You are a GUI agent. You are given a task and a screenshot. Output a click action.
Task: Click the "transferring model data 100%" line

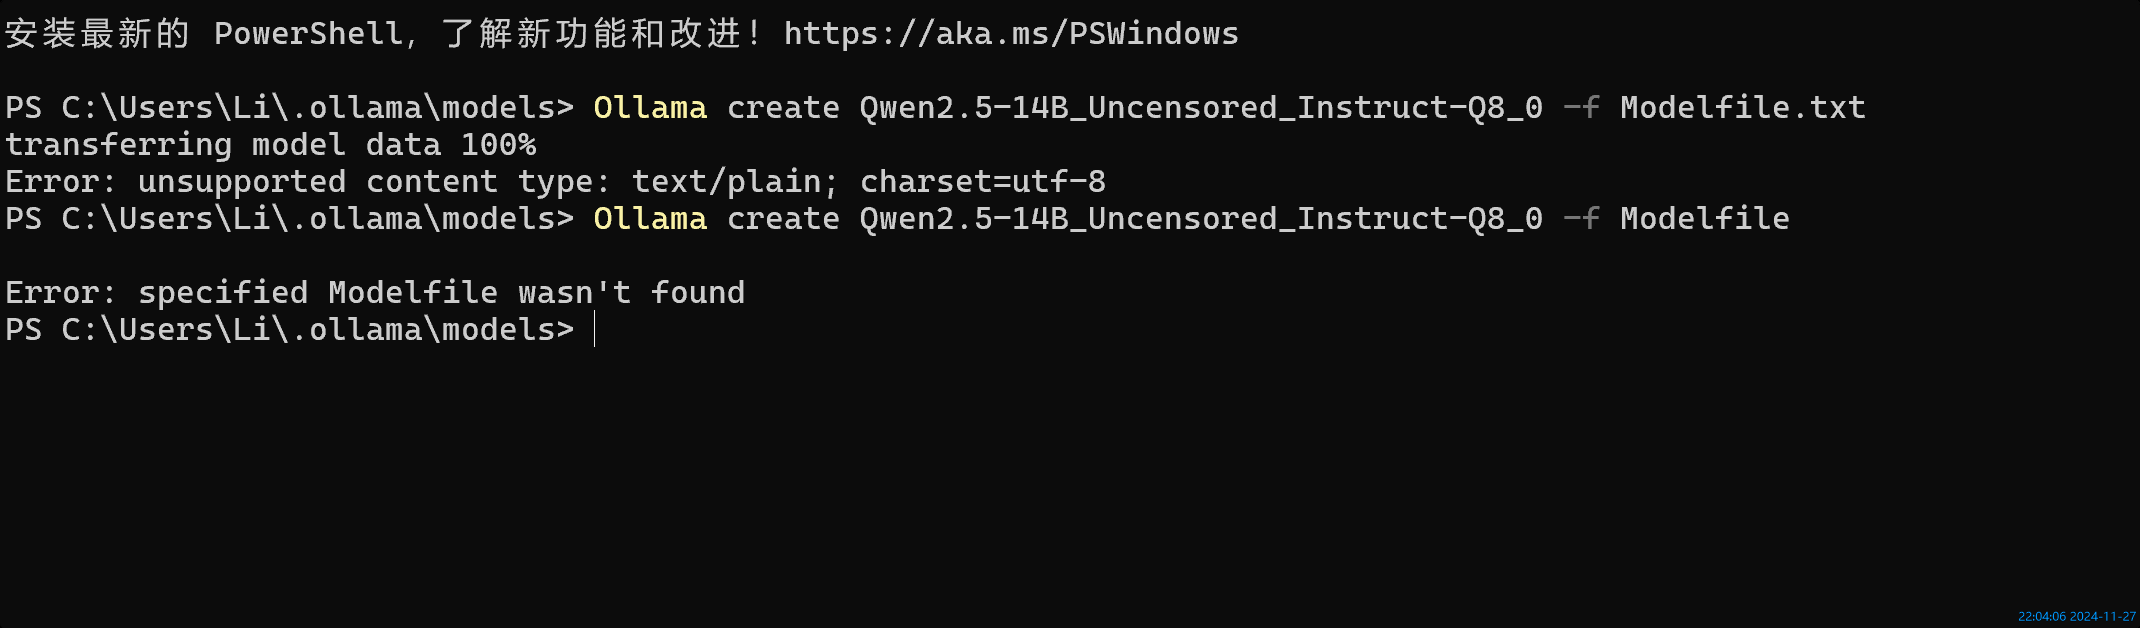[x=270, y=145]
